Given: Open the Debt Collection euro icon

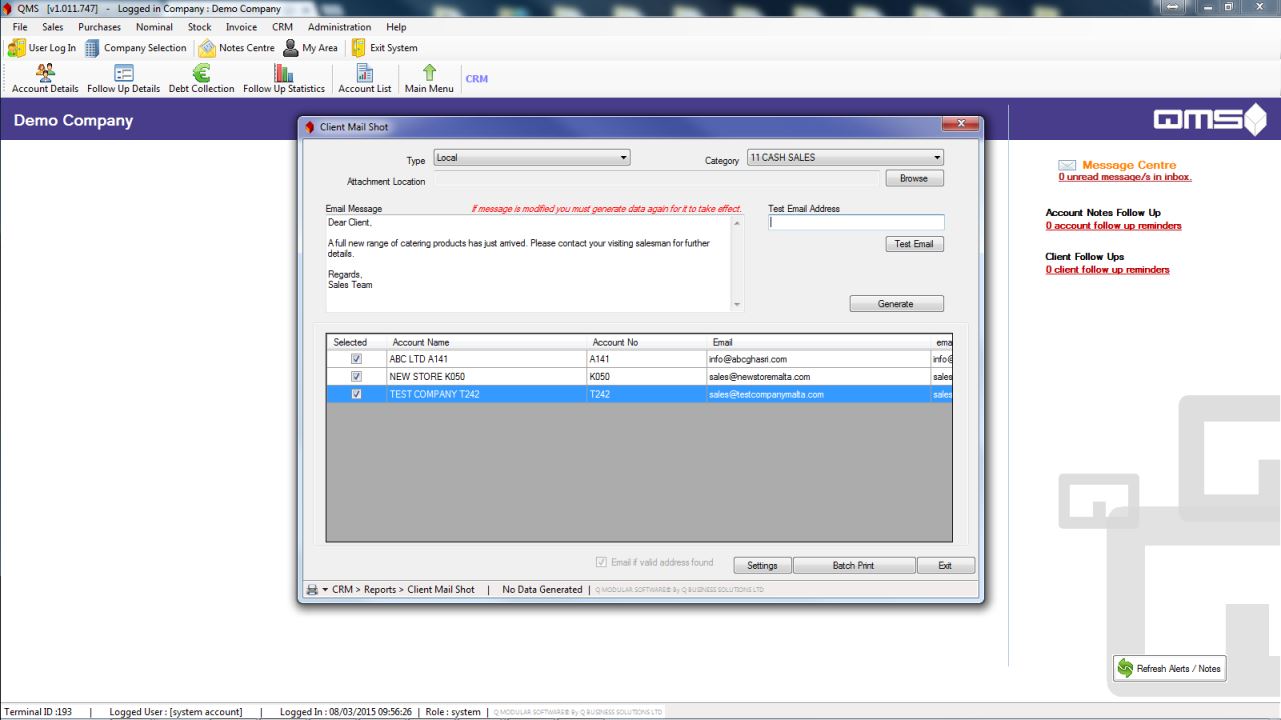Looking at the screenshot, I should tap(201, 79).
